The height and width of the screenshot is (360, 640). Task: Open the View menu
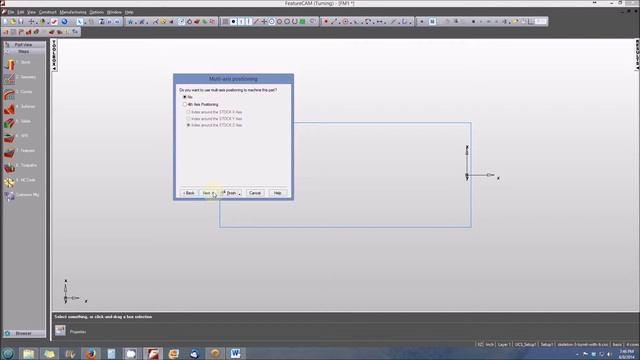click(x=31, y=12)
